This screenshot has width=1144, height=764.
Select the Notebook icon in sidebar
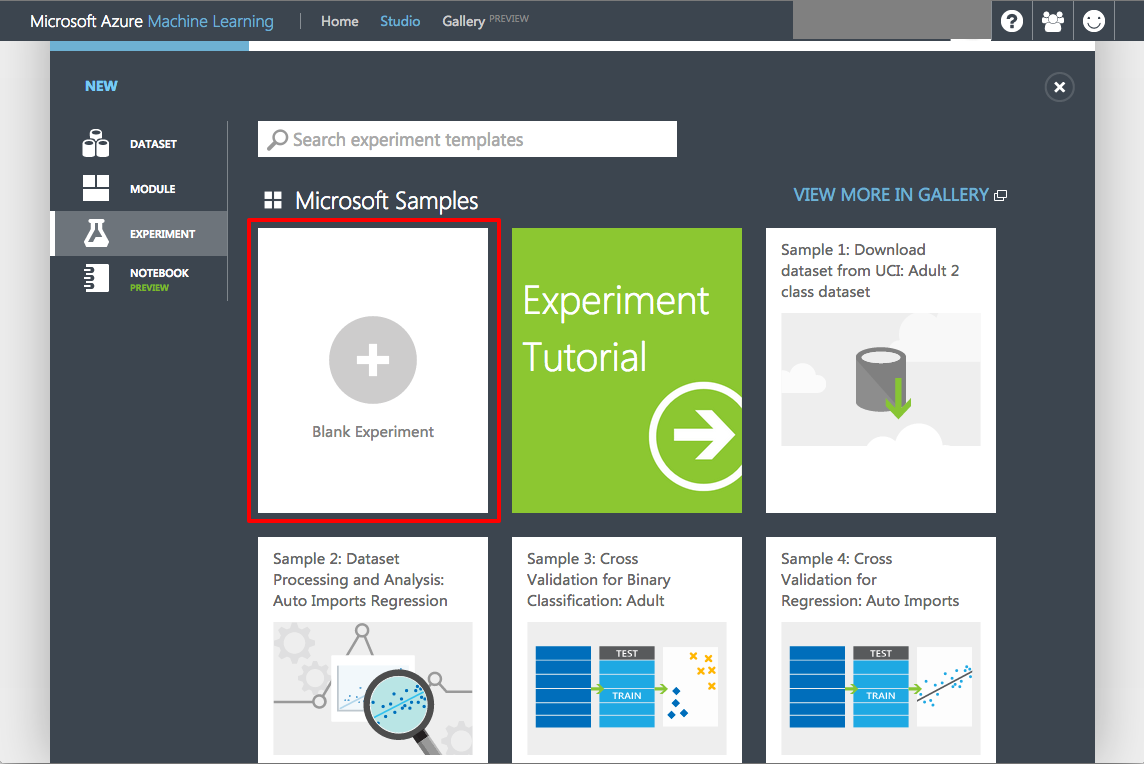(96, 279)
